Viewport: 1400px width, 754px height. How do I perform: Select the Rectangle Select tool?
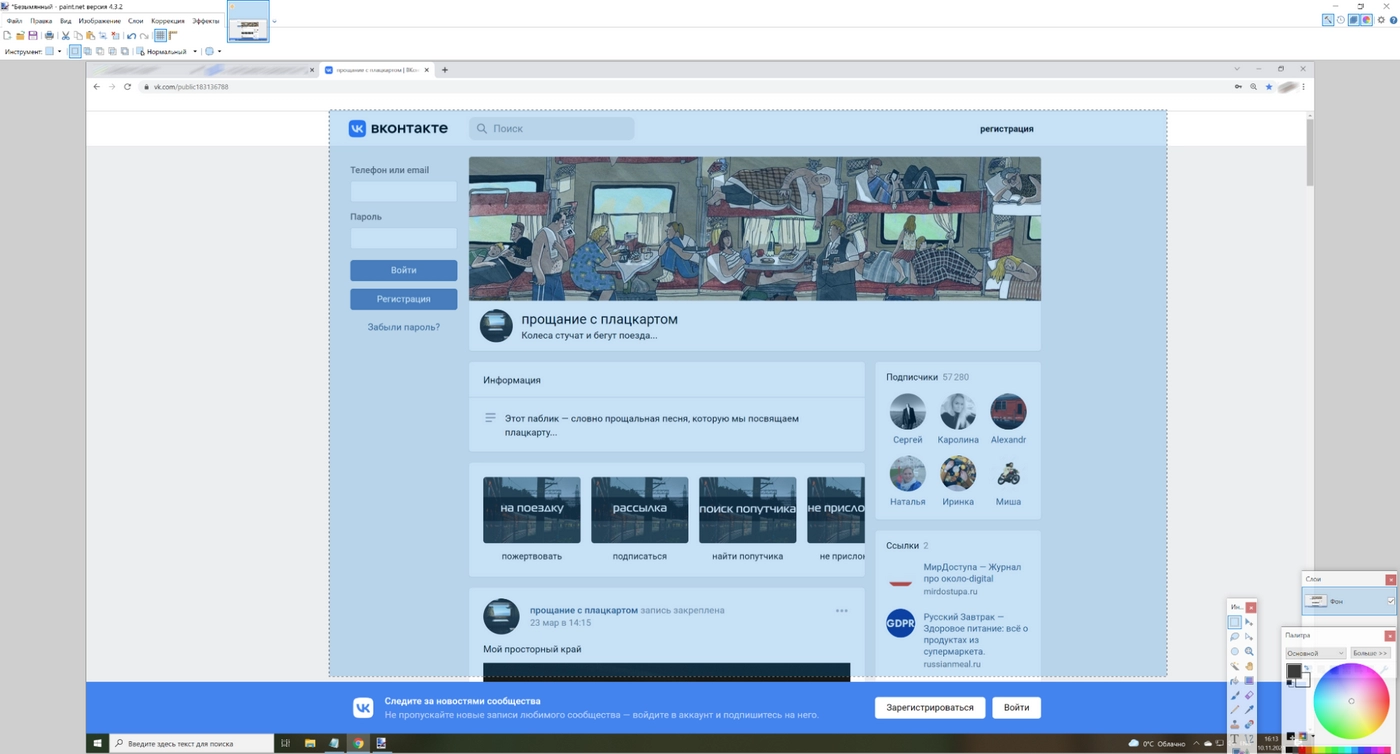[x=1235, y=622]
